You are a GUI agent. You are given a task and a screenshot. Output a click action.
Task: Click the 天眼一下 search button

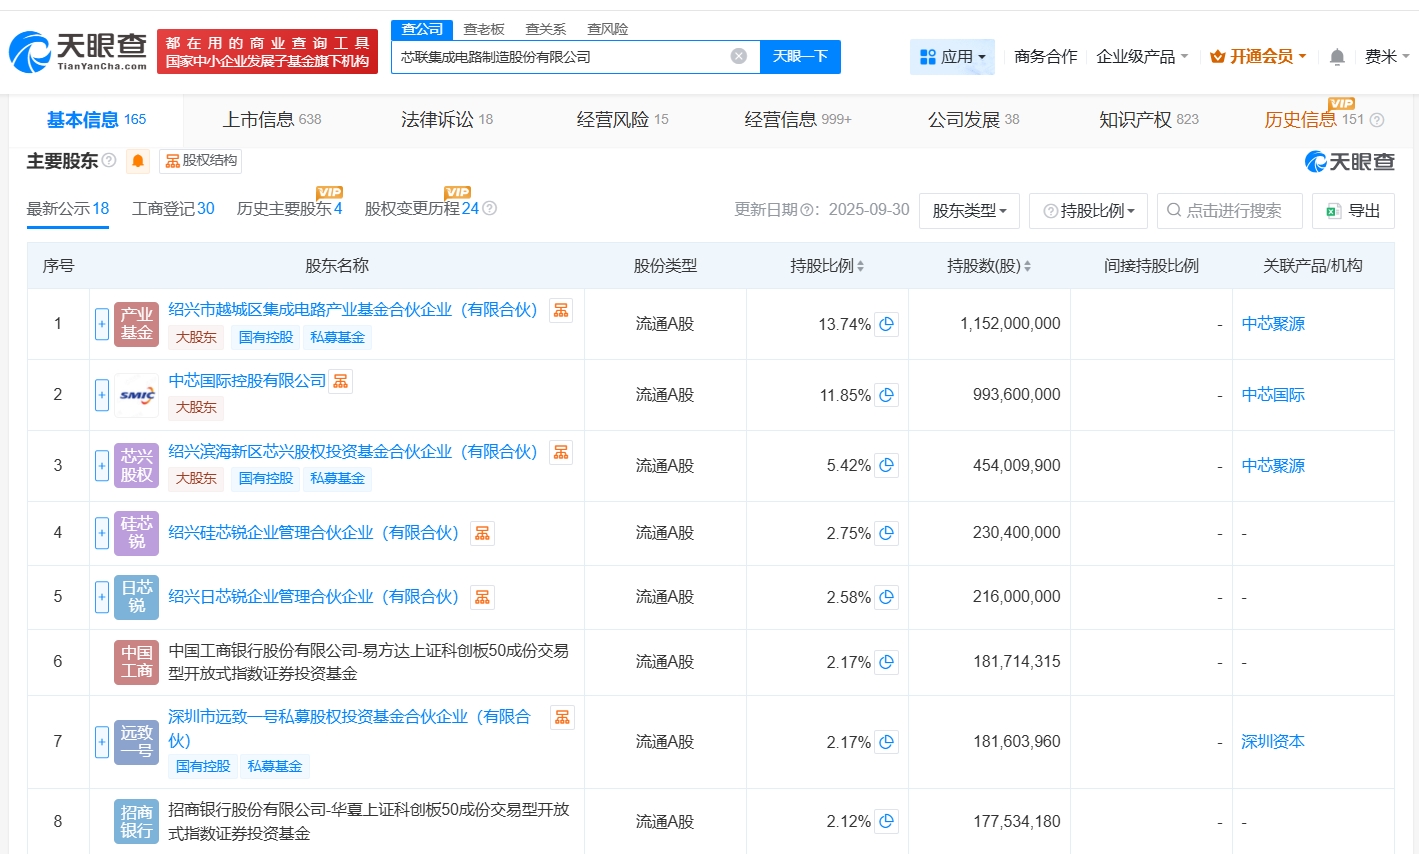coord(800,56)
